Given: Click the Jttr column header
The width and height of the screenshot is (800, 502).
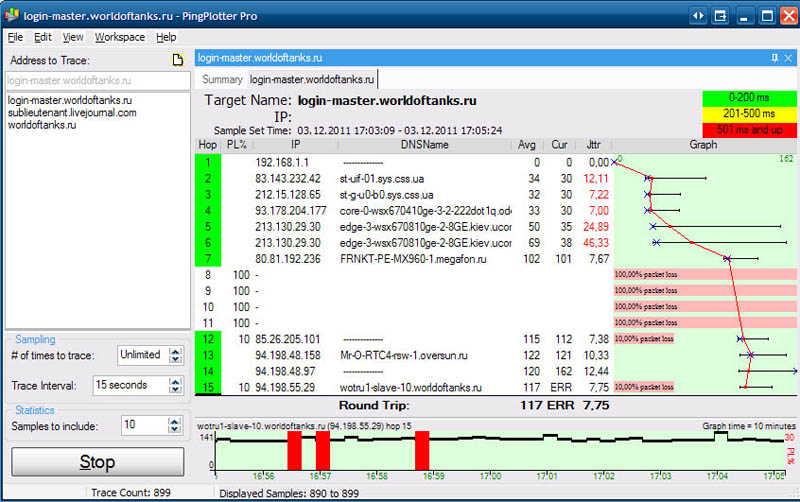Looking at the screenshot, I should coord(593,145).
